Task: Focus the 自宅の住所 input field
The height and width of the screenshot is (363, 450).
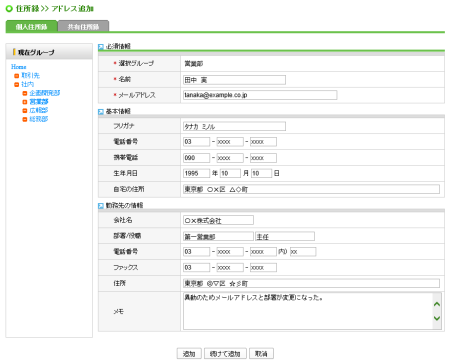Action: [311, 189]
